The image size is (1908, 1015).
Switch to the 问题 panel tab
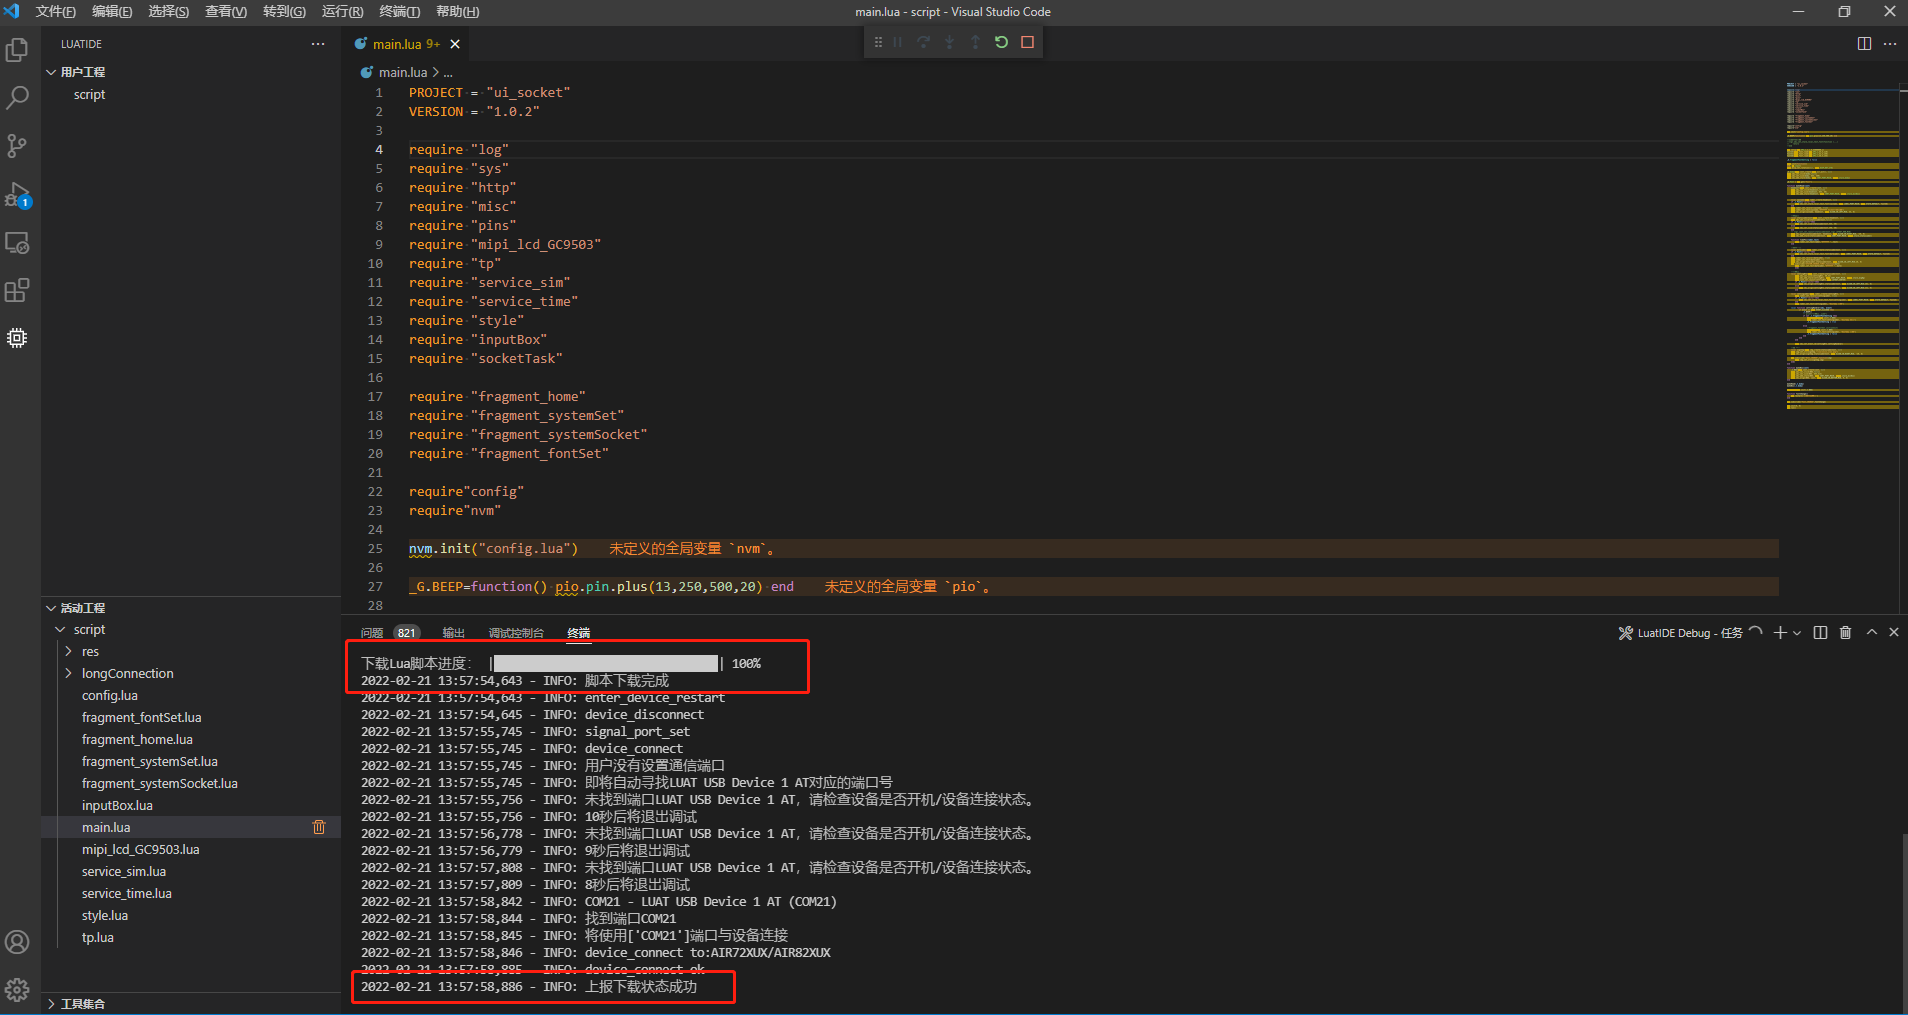click(372, 633)
